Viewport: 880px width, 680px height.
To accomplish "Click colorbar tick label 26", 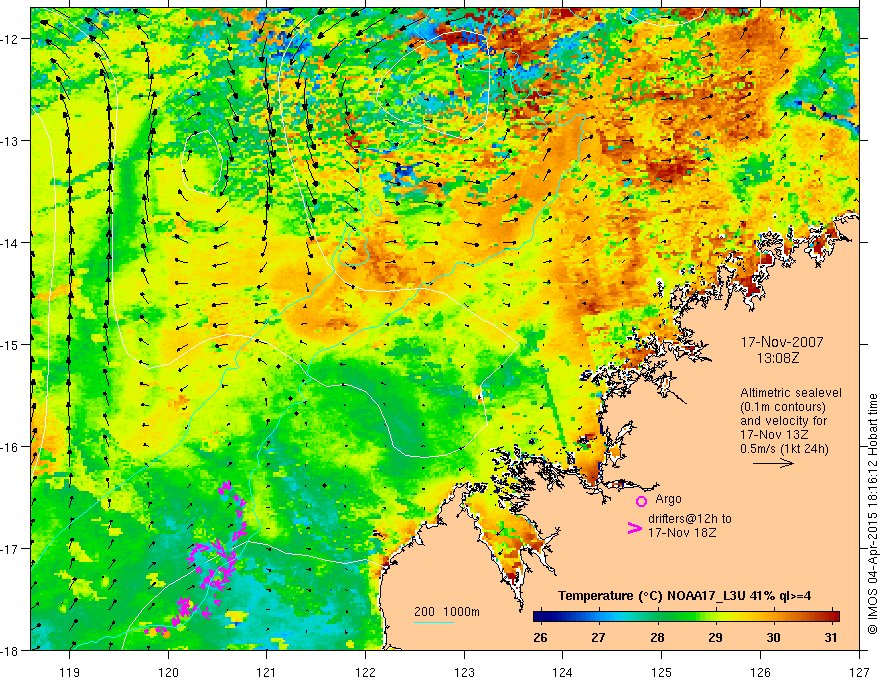I will pos(540,638).
